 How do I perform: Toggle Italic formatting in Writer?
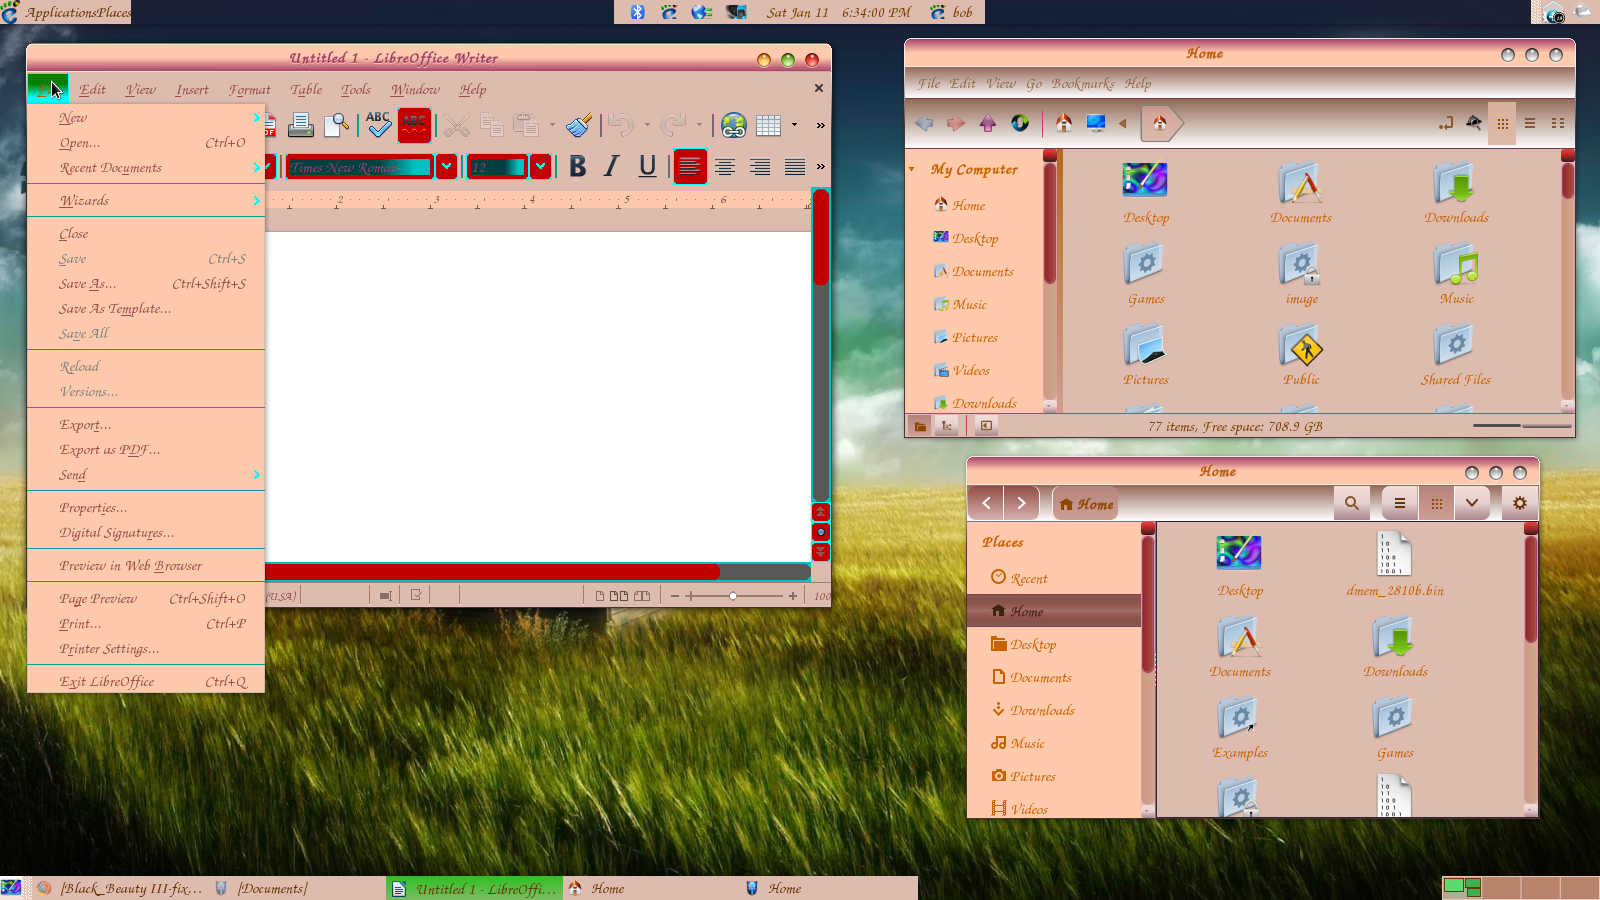612,166
